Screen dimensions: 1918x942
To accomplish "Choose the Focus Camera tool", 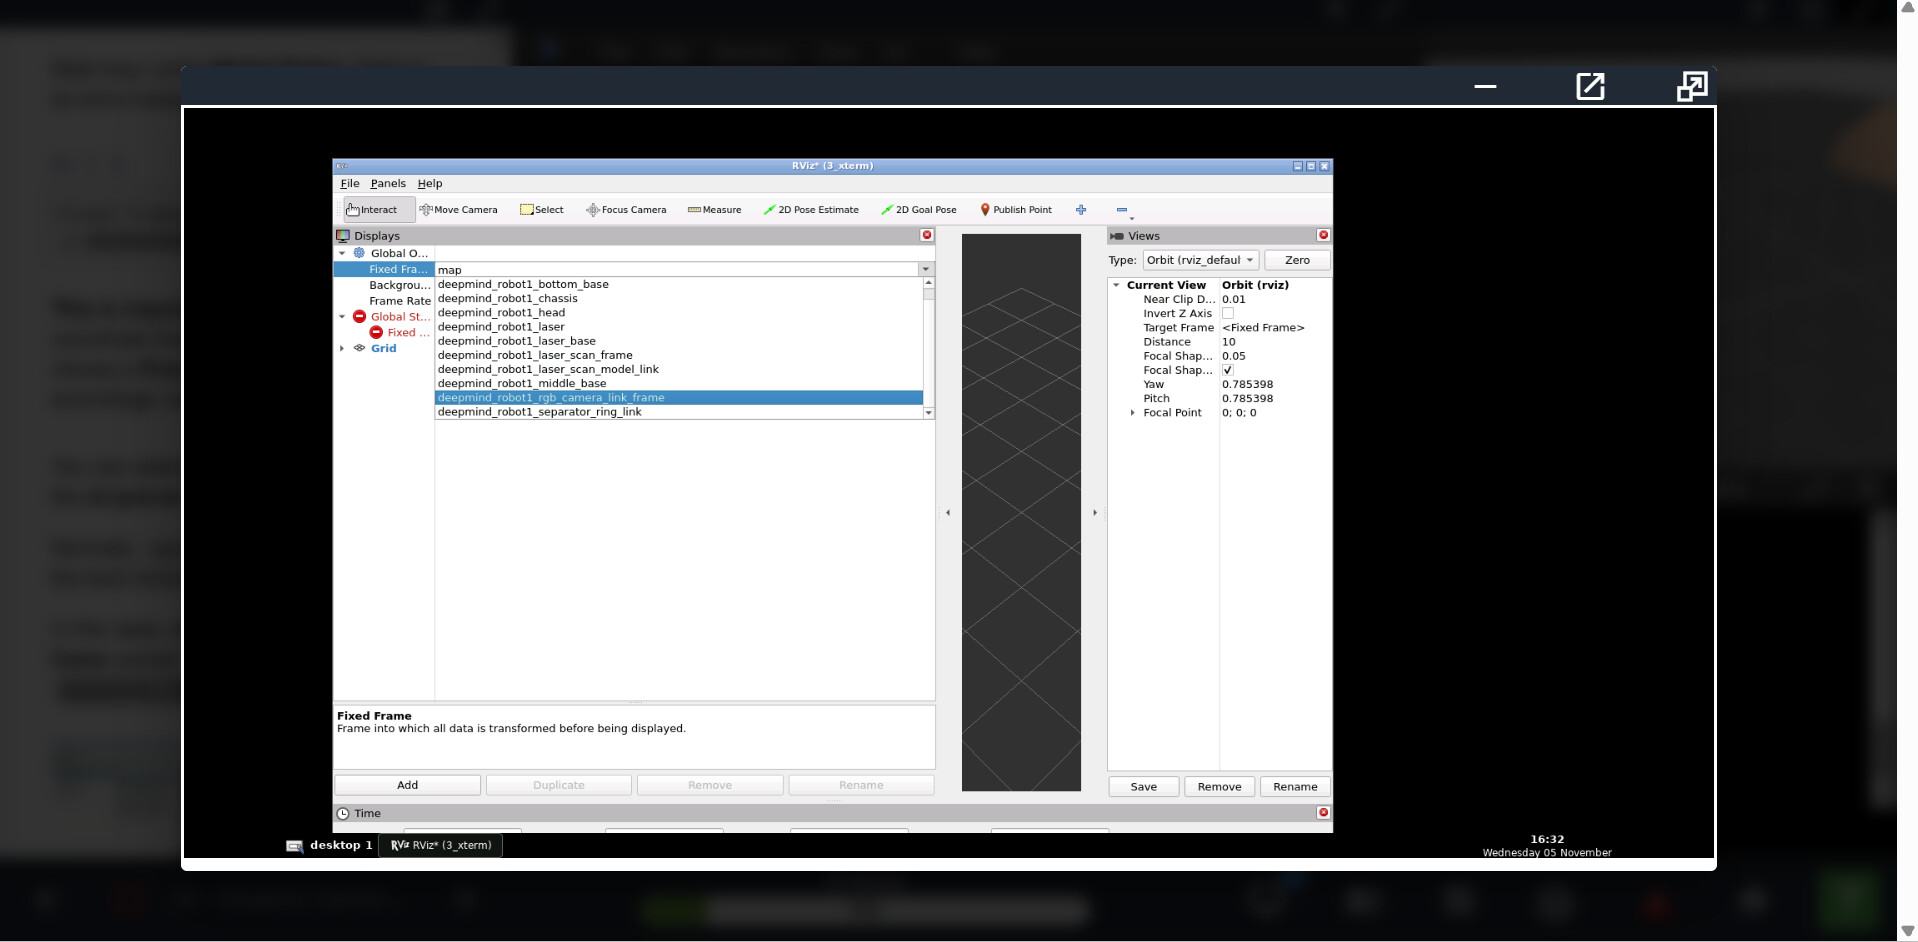I will [626, 210].
